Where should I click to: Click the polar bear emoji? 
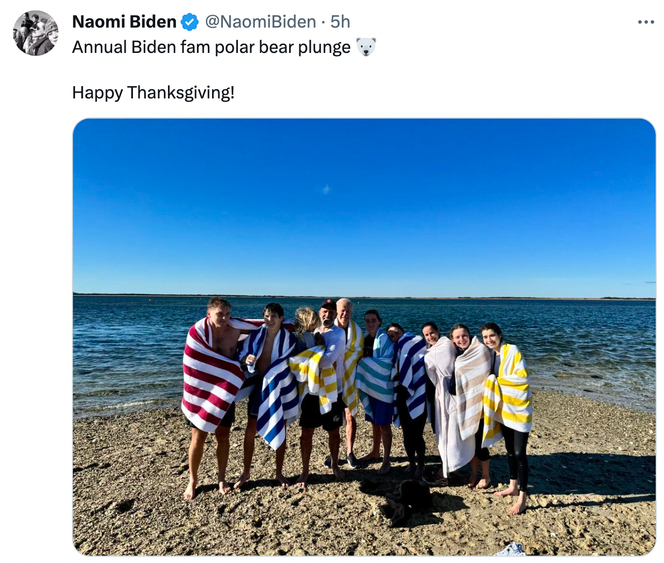[x=365, y=47]
